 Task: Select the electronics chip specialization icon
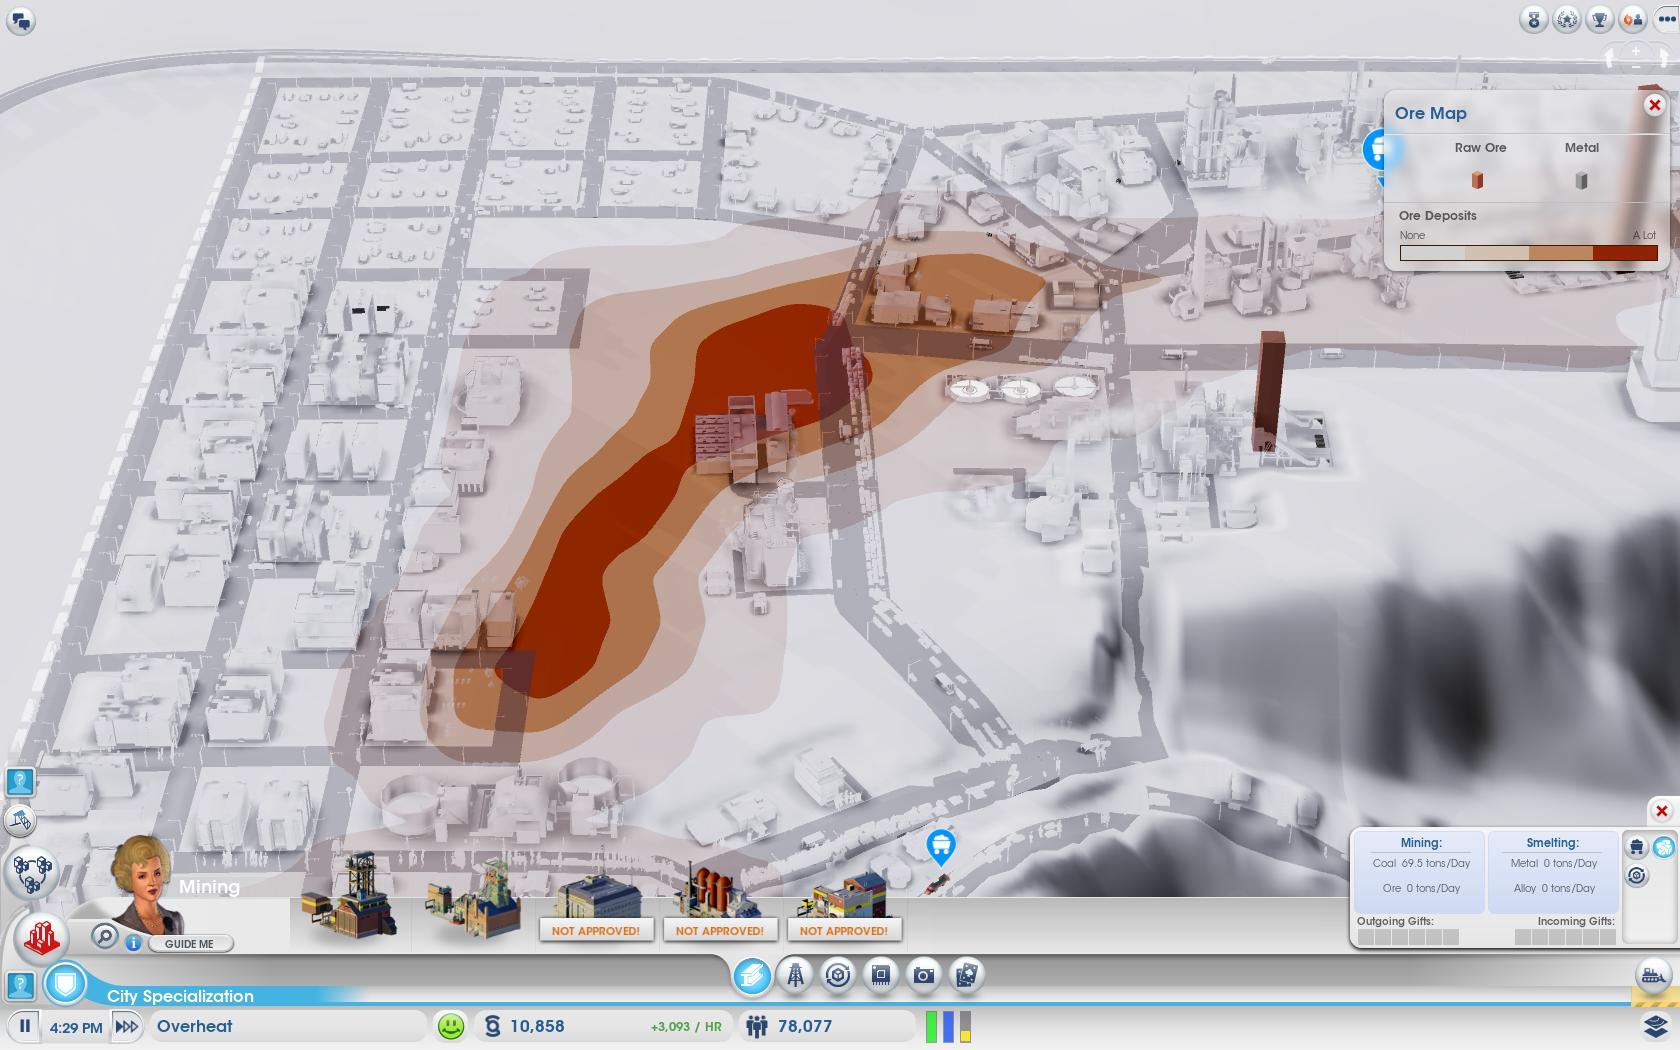point(880,975)
